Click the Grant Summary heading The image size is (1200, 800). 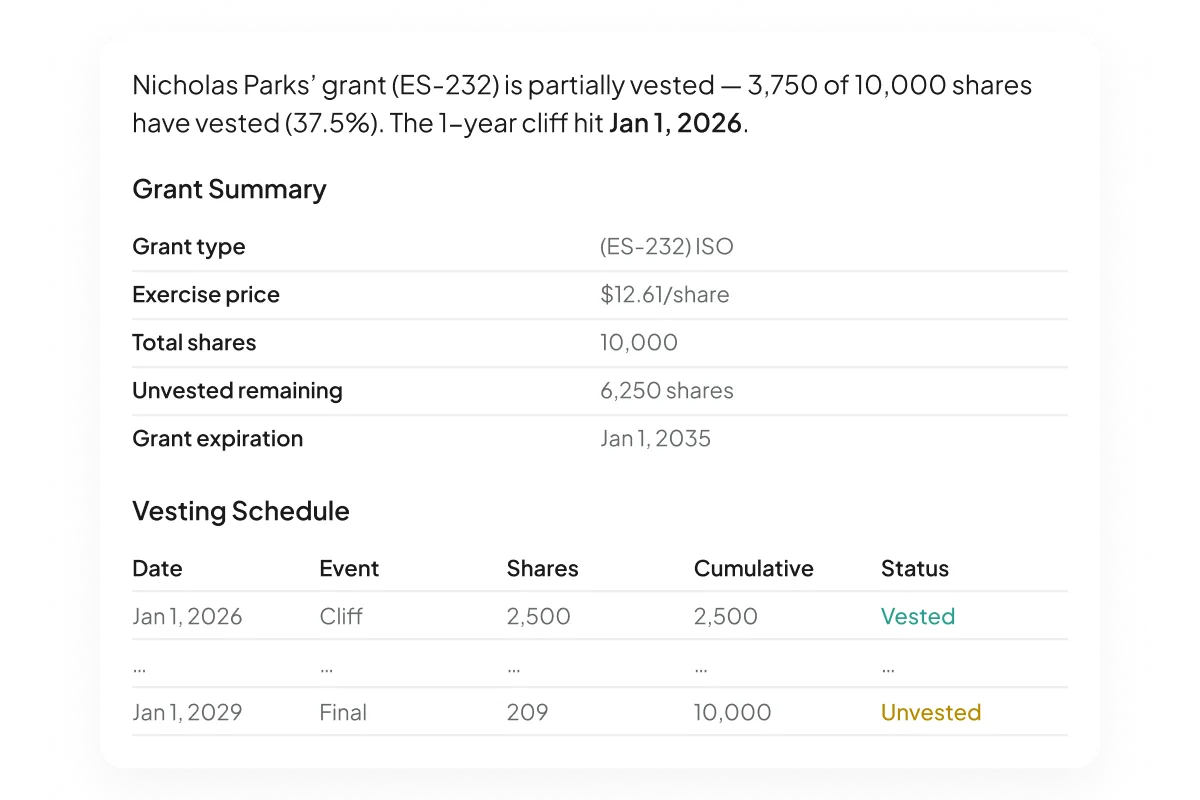point(229,189)
